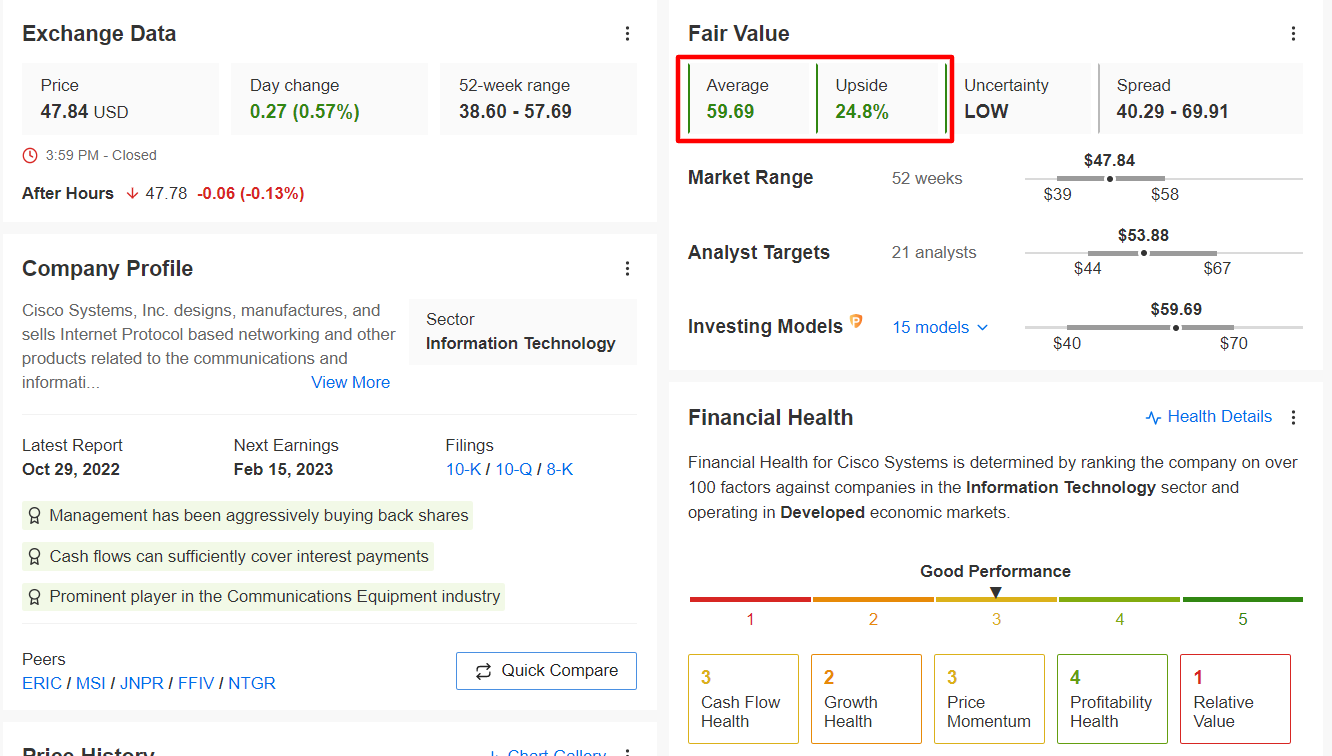This screenshot has width=1332, height=756.
Task: Select the Growth Health card
Action: pos(866,699)
